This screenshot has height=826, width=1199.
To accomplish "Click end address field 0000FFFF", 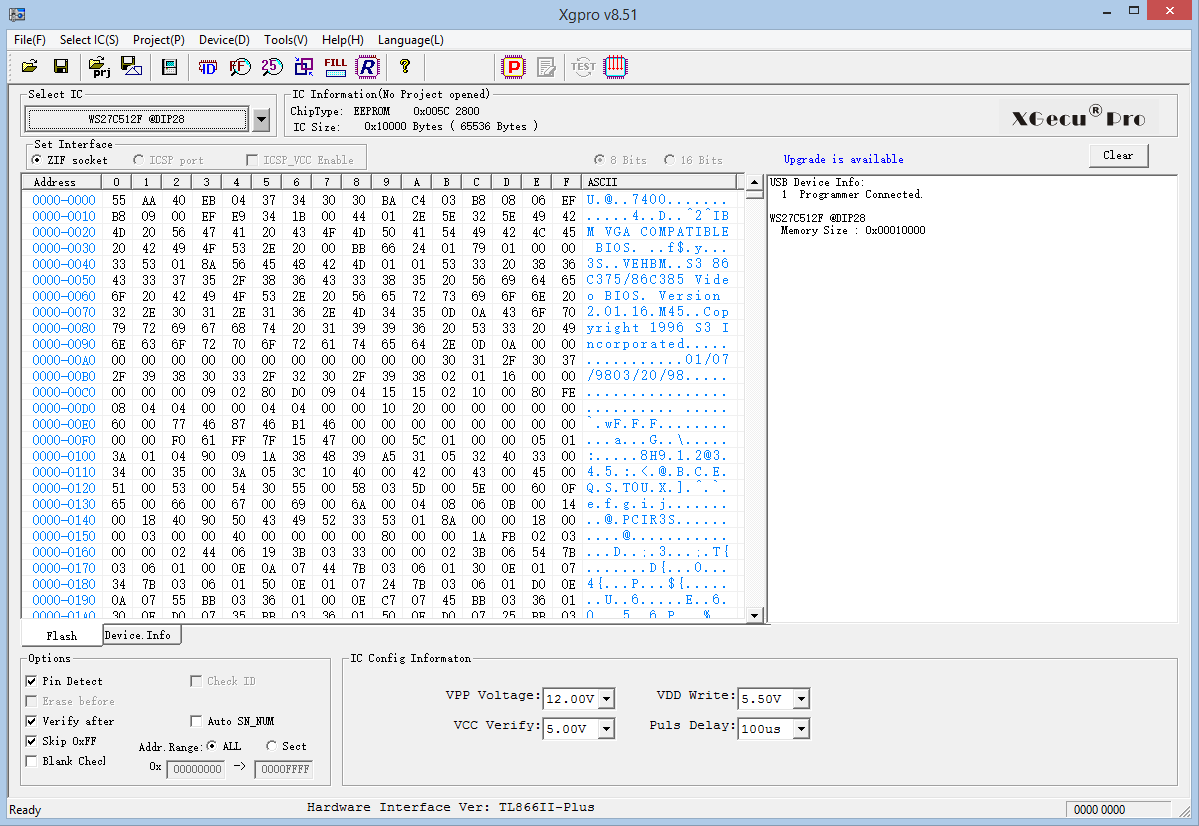I will [x=284, y=769].
